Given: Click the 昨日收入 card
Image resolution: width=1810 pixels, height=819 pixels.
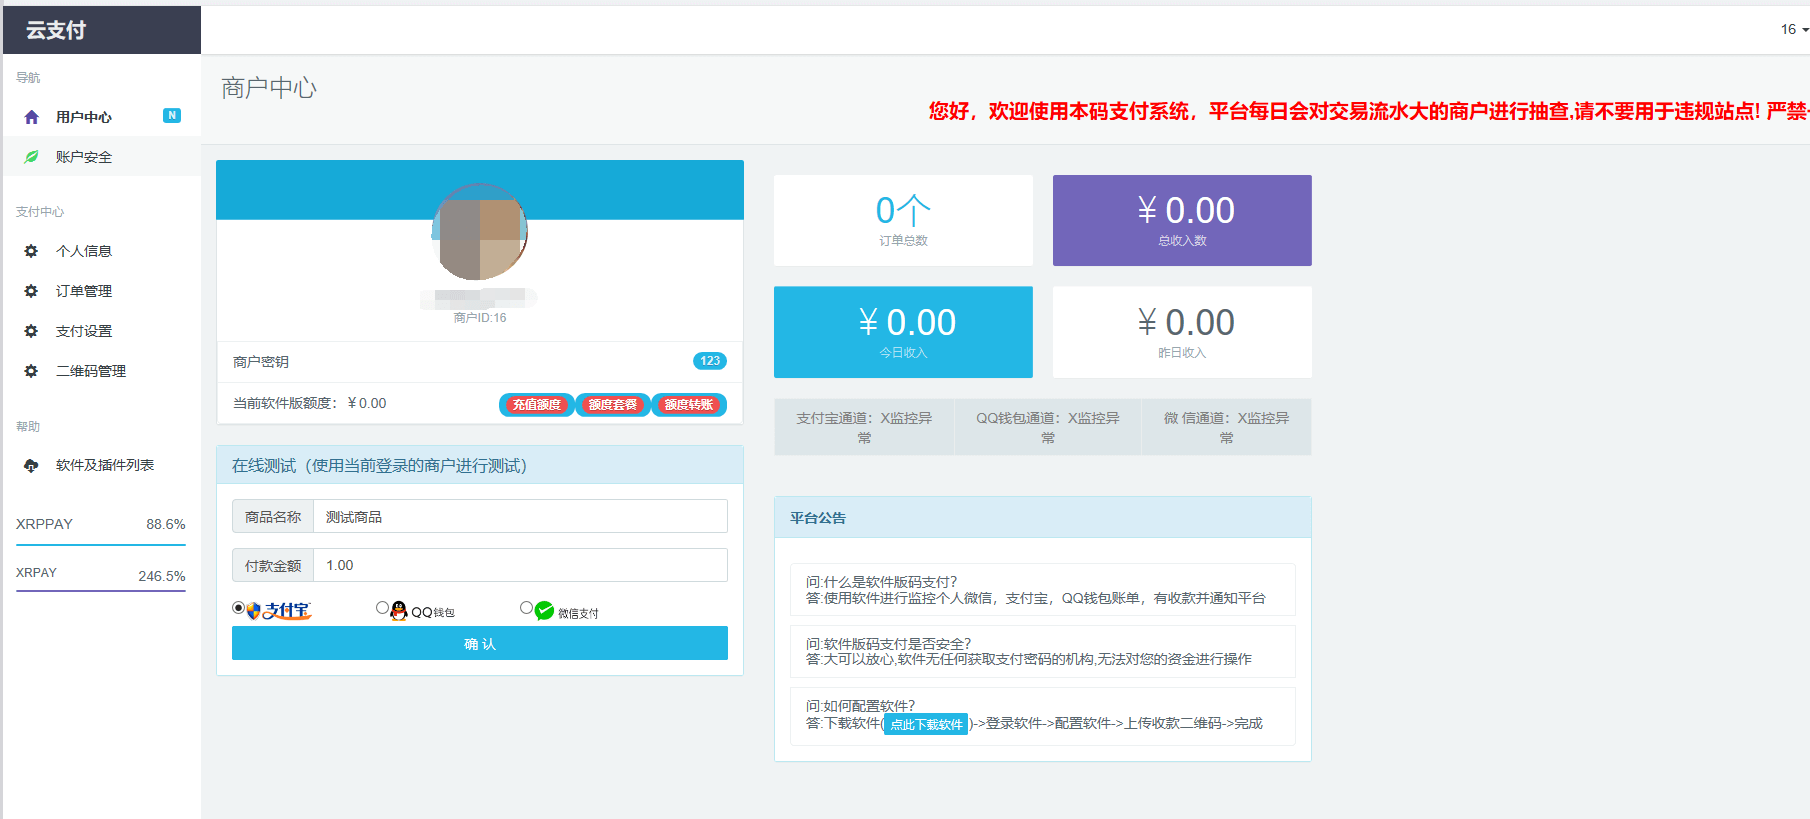Looking at the screenshot, I should point(1182,332).
